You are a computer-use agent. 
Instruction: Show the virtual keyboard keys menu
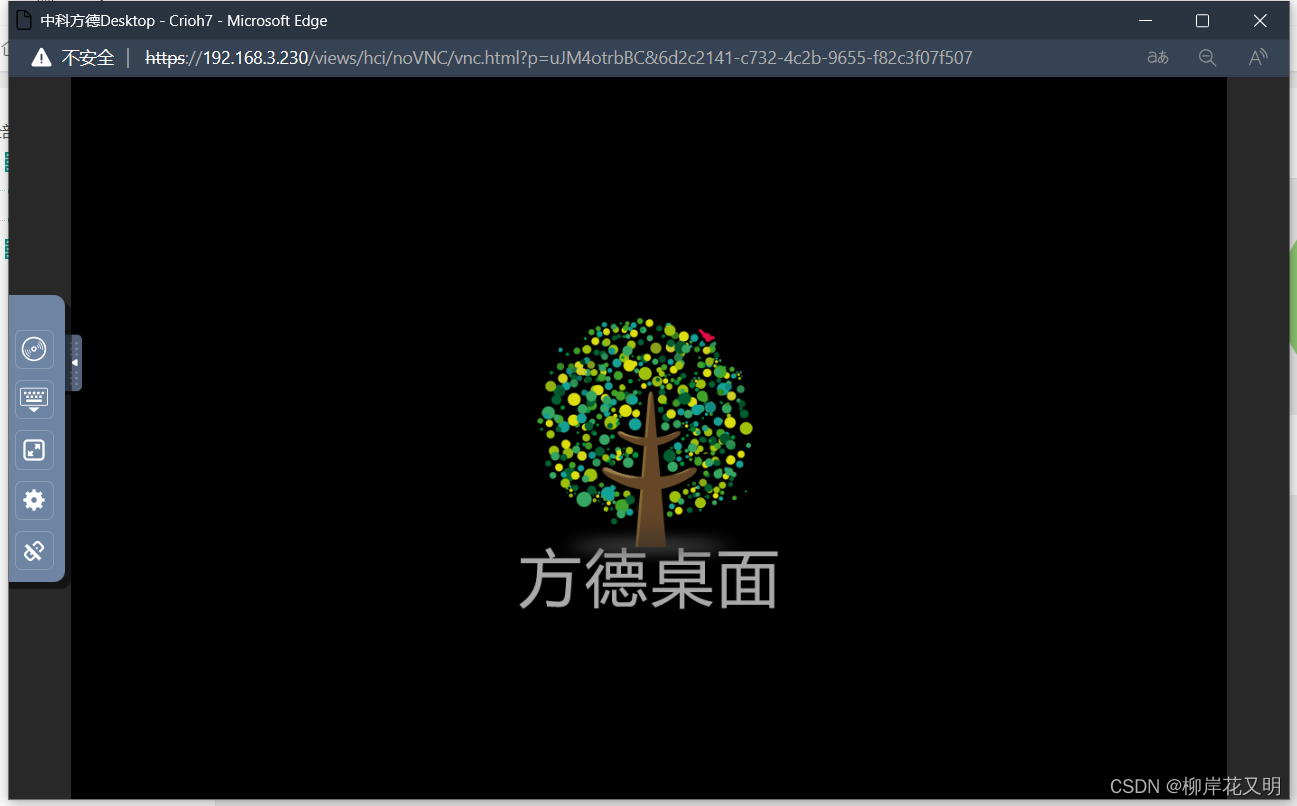(x=34, y=400)
